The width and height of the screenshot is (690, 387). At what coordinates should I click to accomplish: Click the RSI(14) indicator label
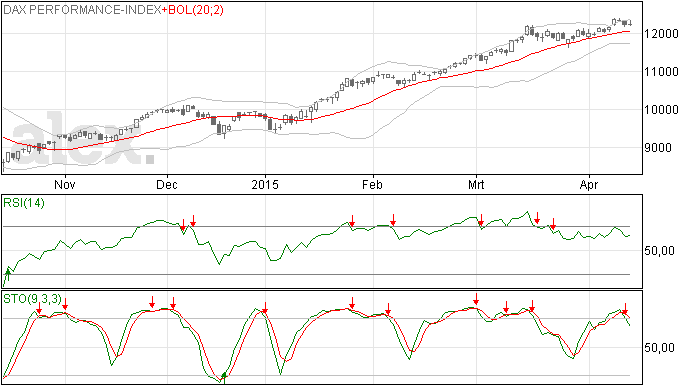point(24,203)
